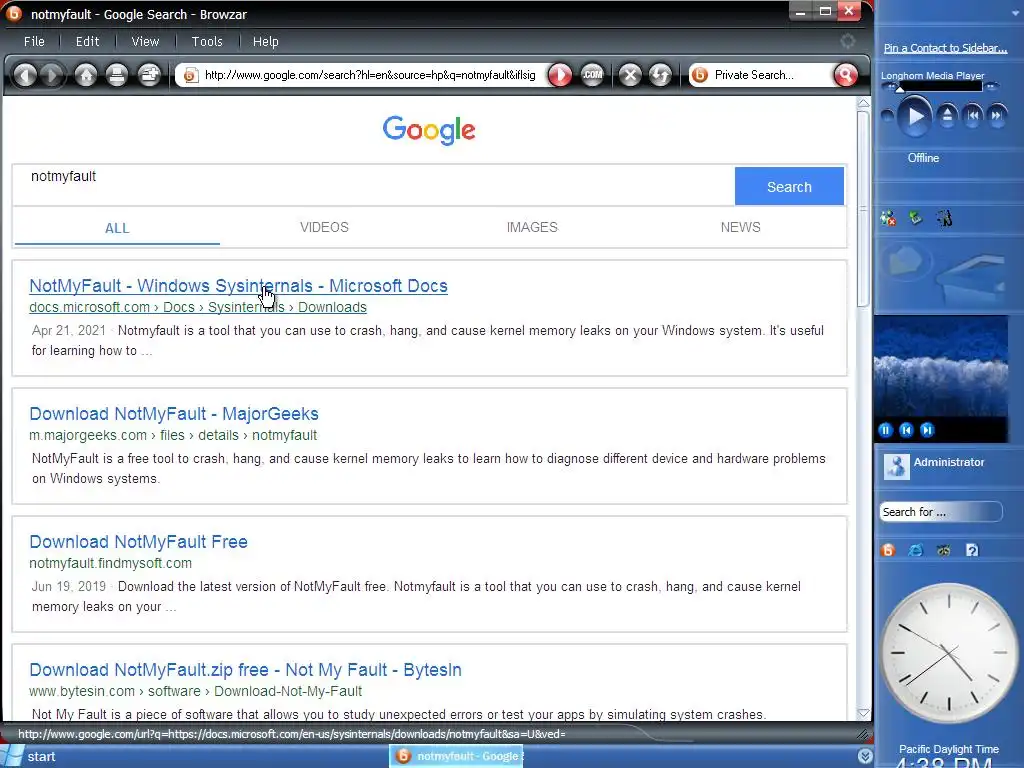Open the Windows start button
The width and height of the screenshot is (1024, 768).
click(30, 756)
